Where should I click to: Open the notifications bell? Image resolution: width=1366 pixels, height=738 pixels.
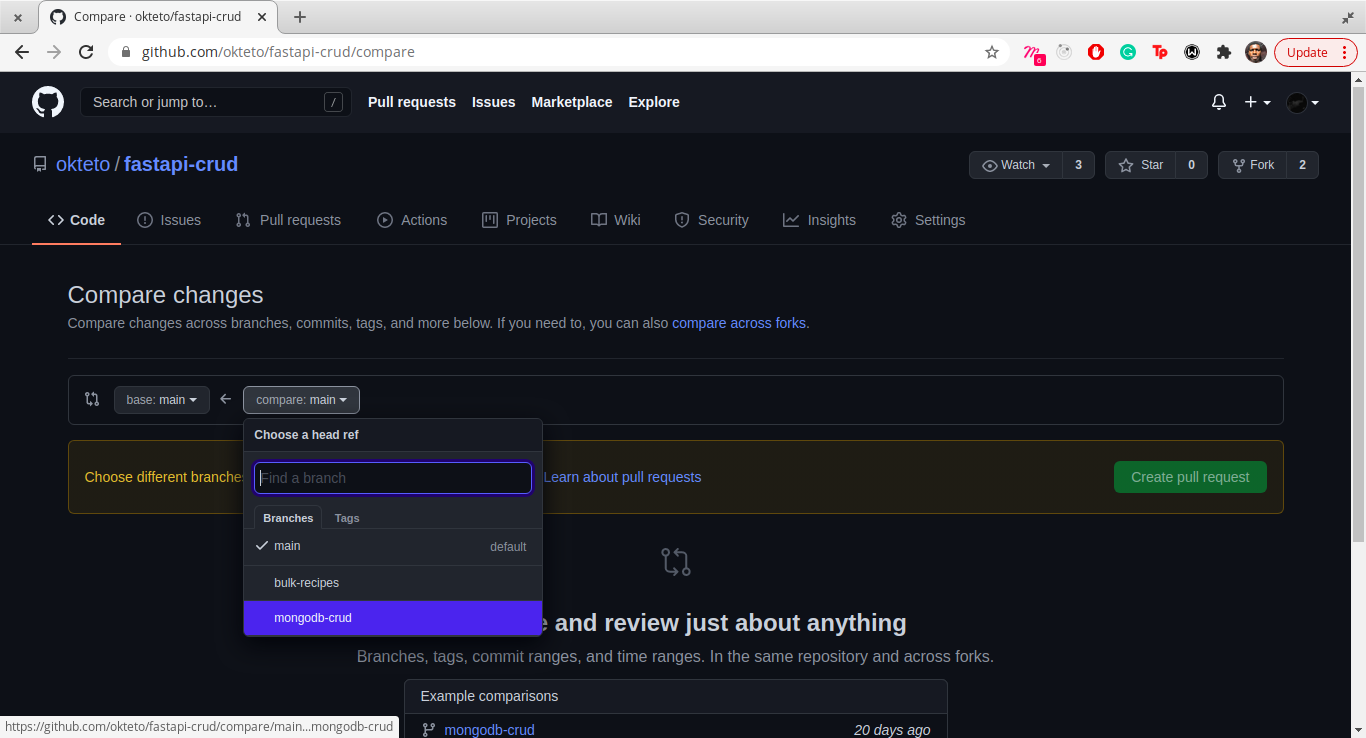1219,102
